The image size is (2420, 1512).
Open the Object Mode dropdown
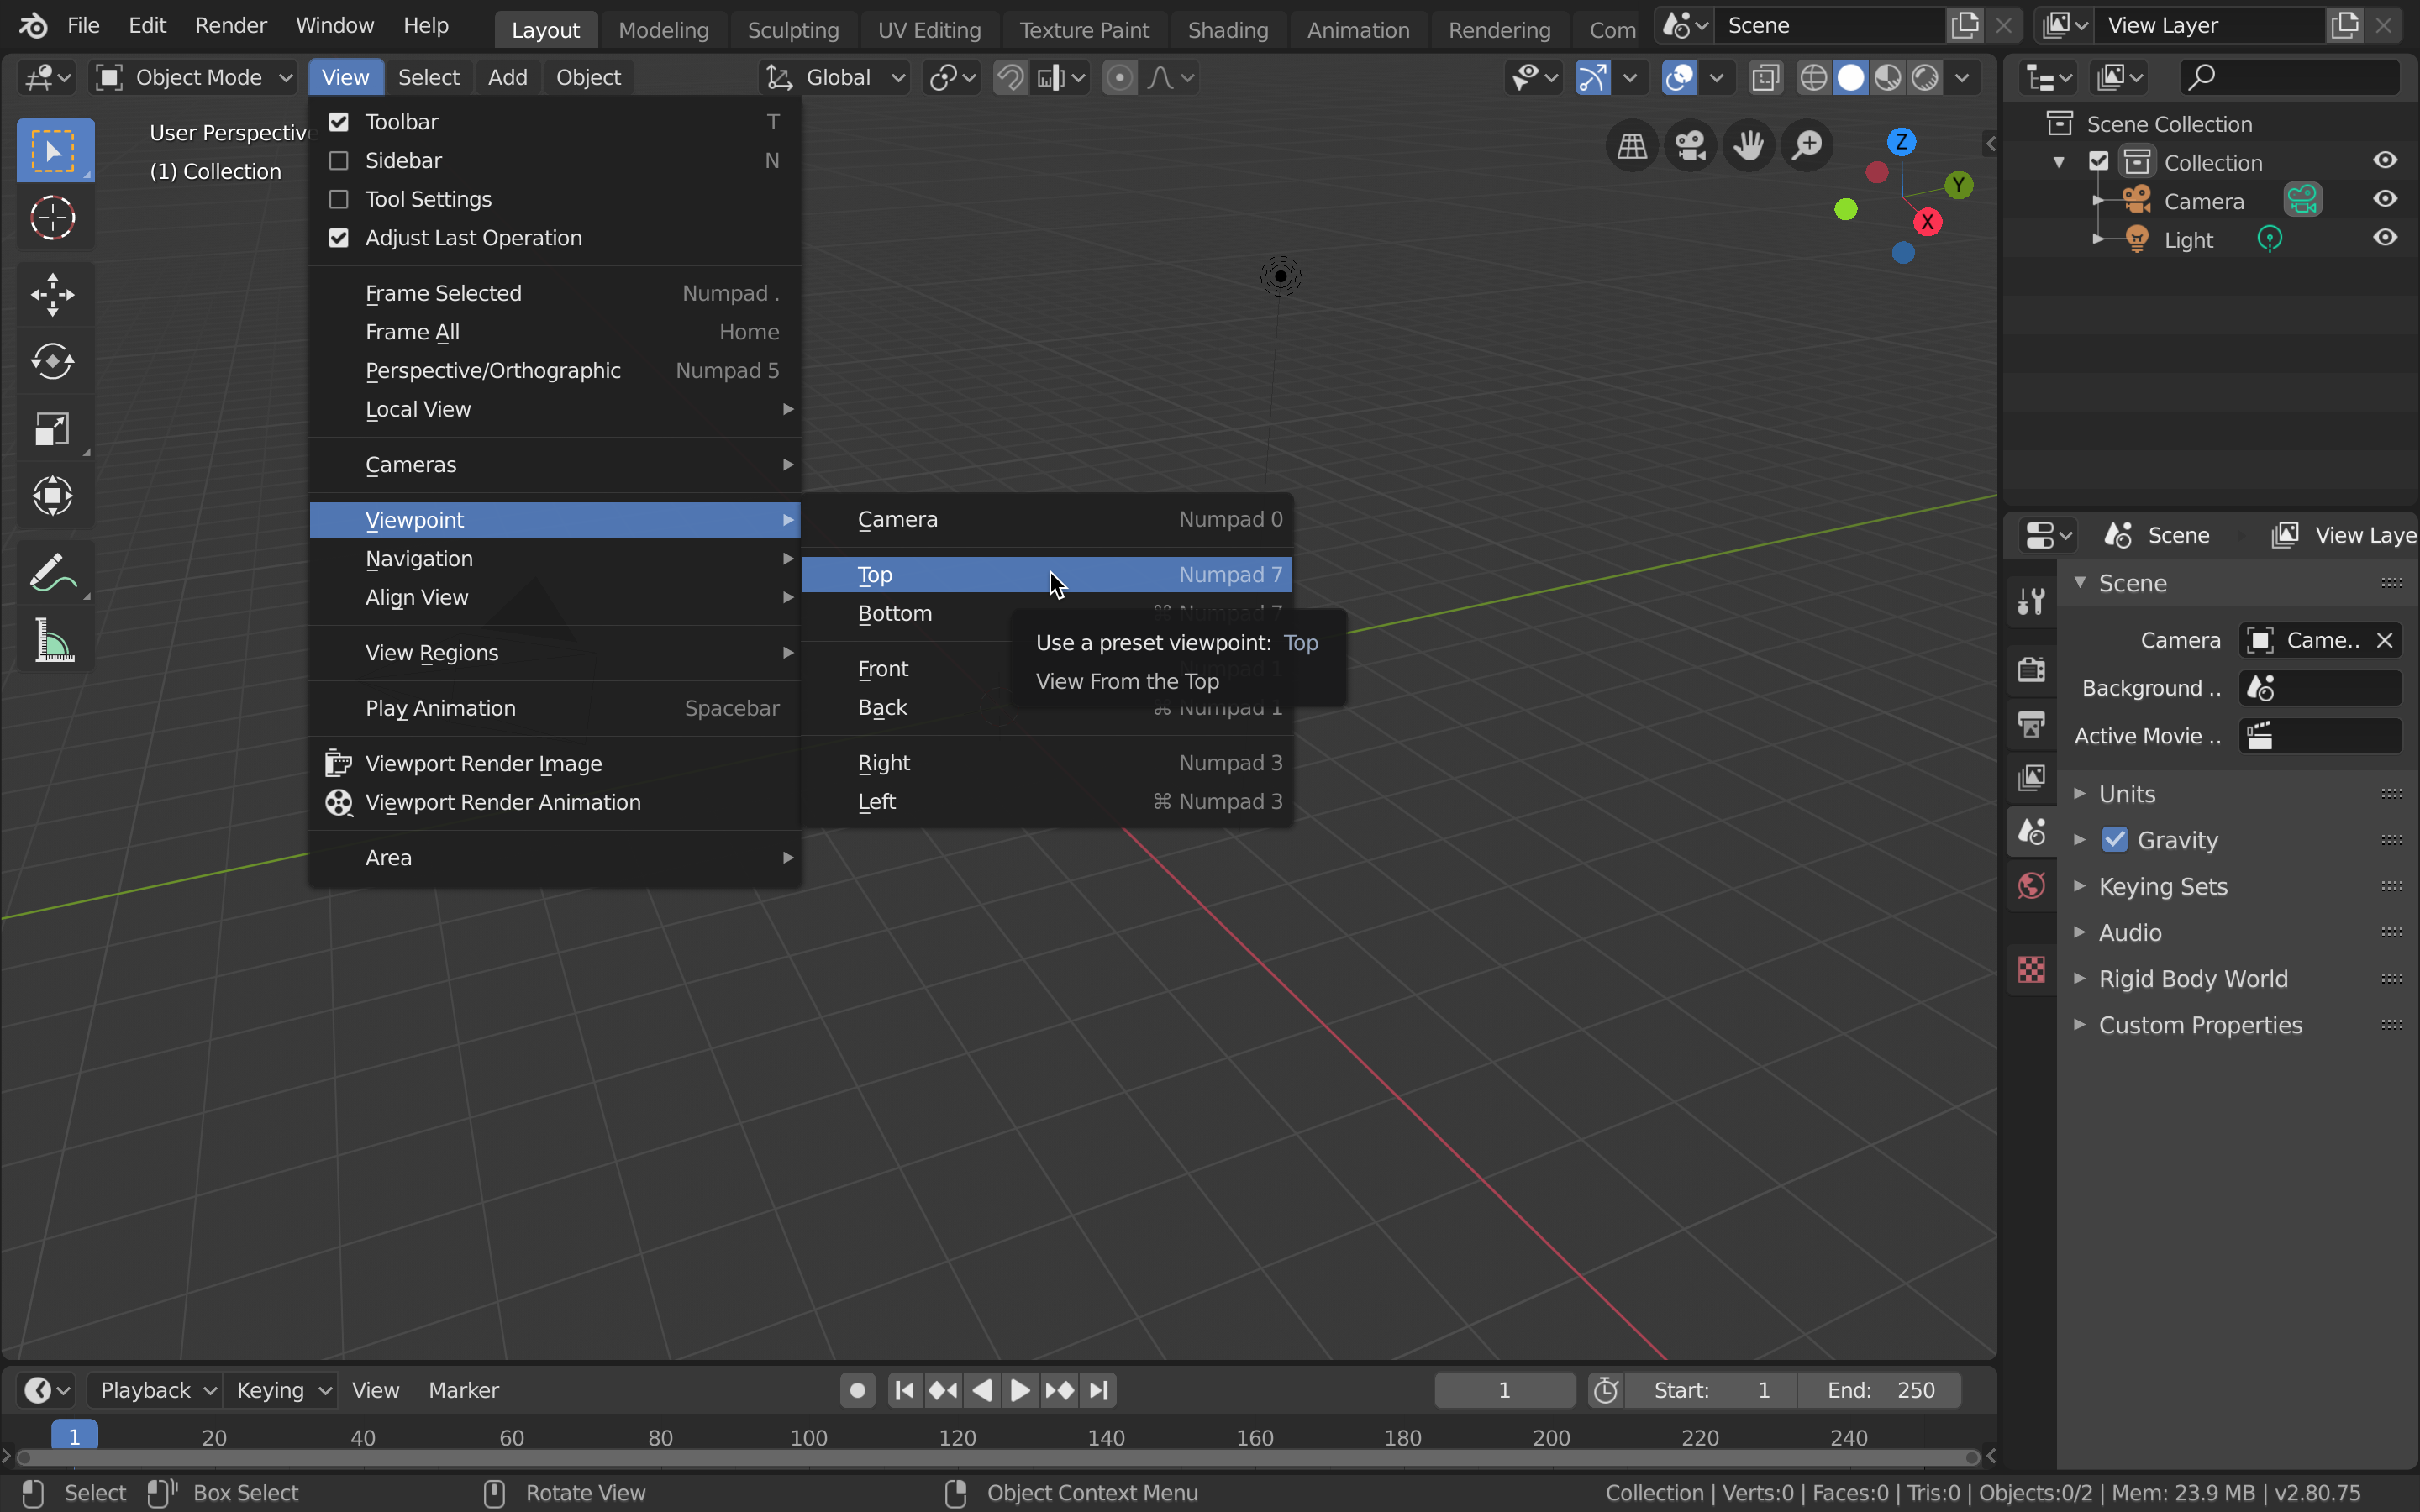click(194, 78)
